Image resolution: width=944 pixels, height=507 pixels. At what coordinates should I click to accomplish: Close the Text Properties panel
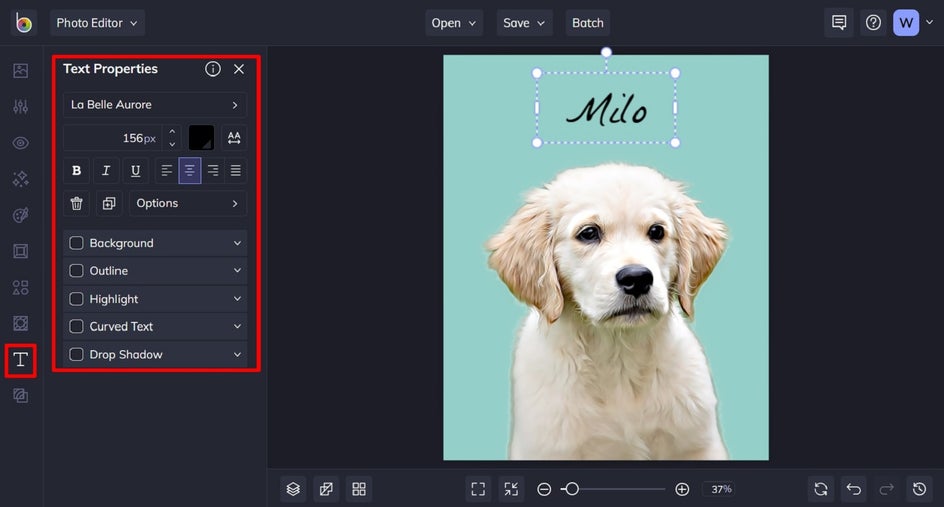[239, 69]
